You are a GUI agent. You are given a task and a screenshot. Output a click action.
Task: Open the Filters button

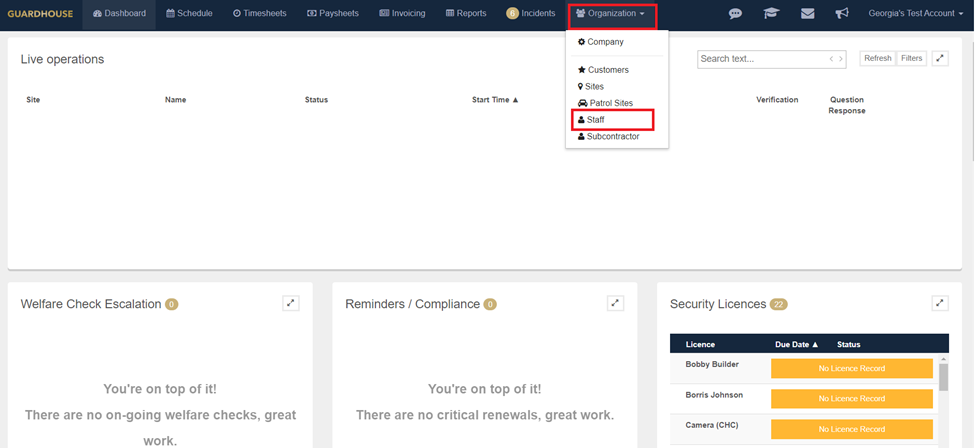click(x=912, y=58)
